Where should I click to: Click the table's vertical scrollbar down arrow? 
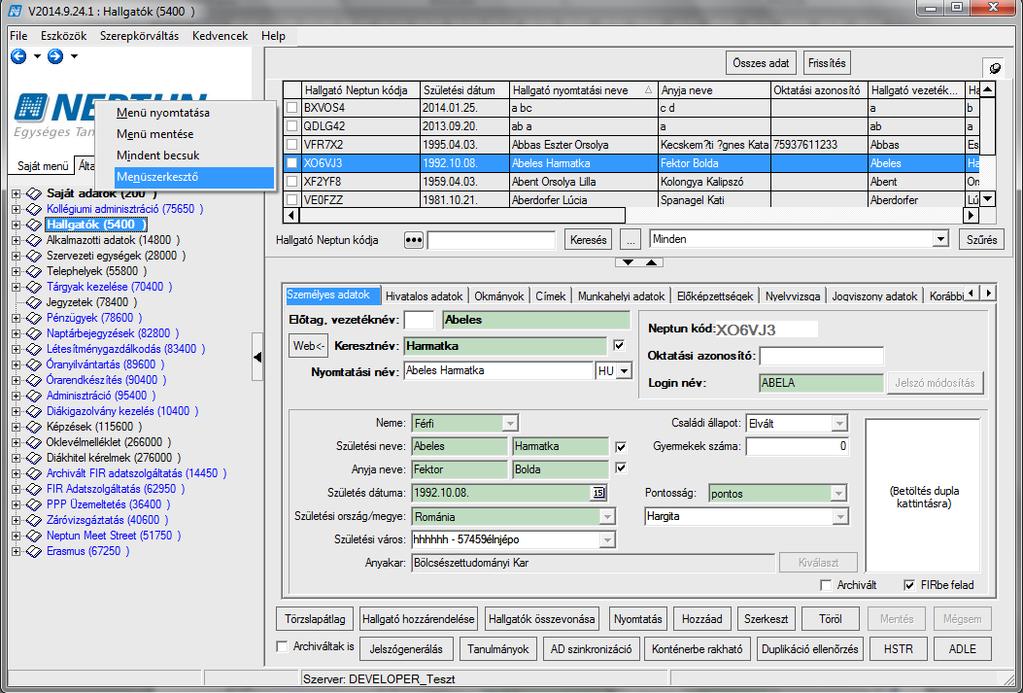point(988,199)
